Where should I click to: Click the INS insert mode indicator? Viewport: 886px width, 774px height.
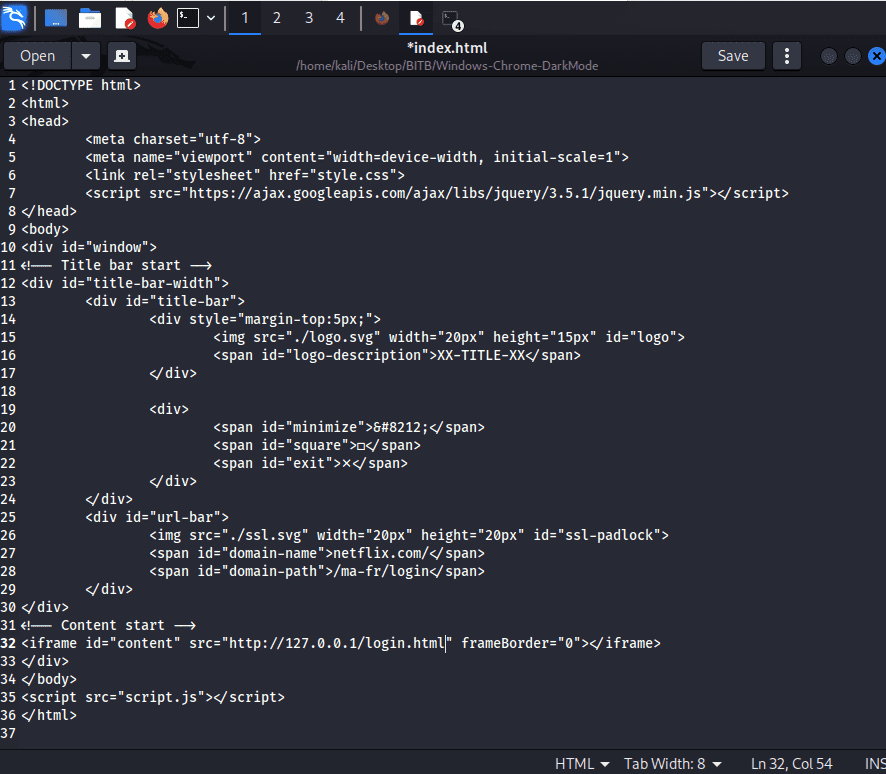coord(875,764)
